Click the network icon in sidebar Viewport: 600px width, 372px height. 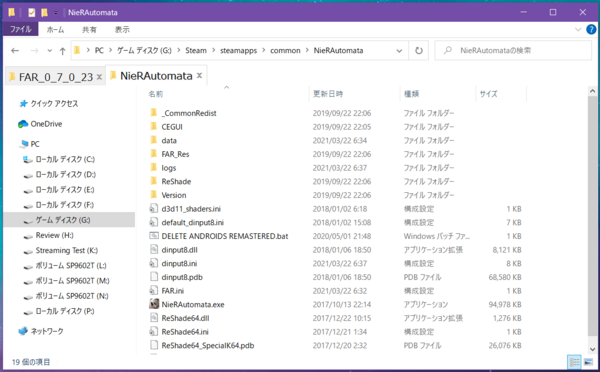[23, 331]
